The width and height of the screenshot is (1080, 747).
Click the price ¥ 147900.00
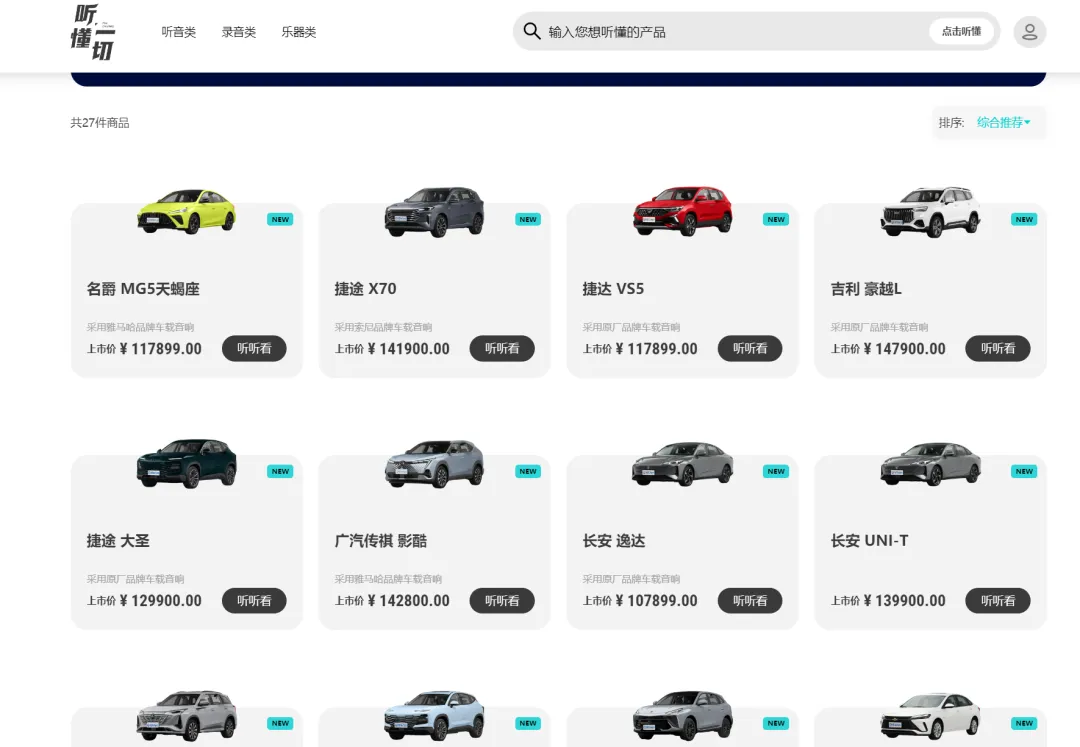904,349
